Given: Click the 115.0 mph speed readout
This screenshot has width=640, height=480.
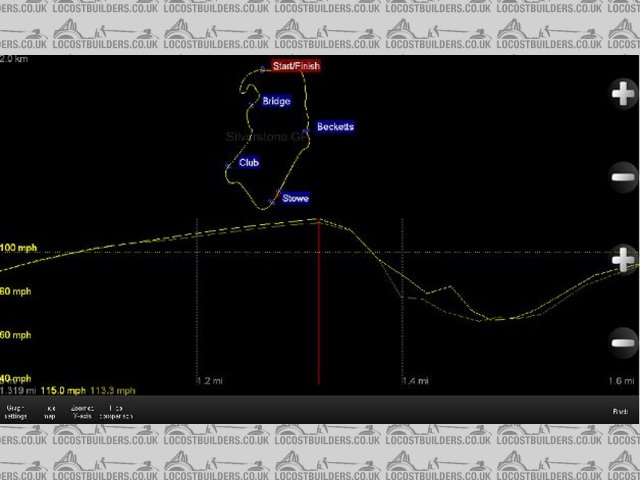Looking at the screenshot, I should pos(62,391).
